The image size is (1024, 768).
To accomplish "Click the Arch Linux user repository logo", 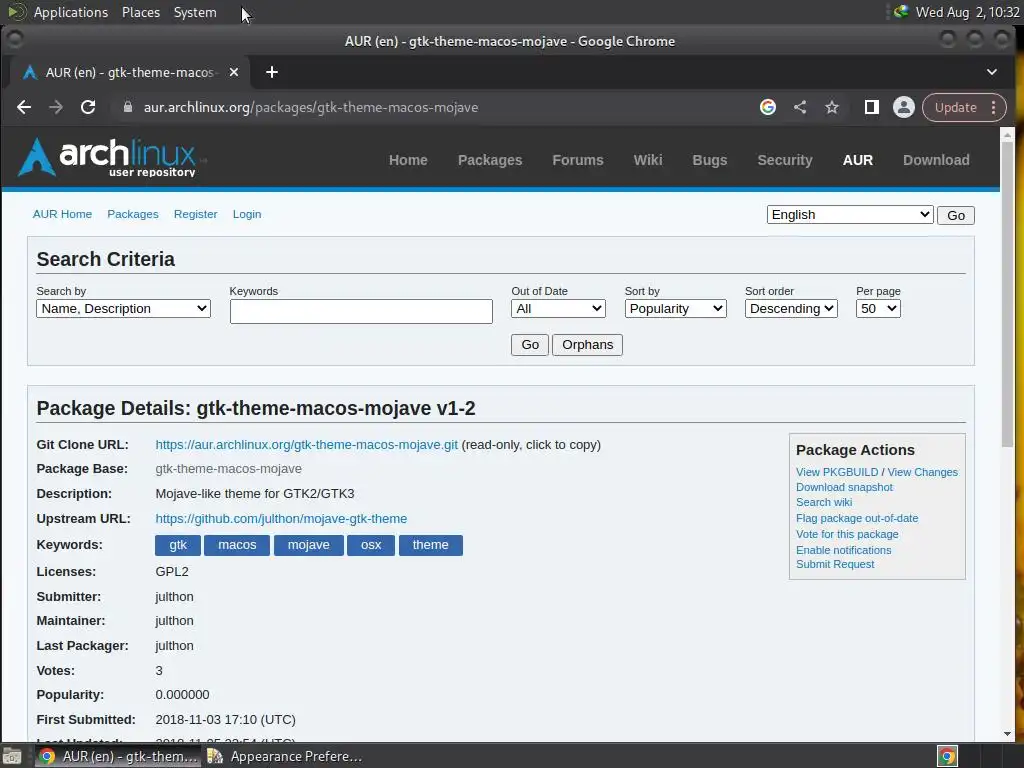I will point(107,157).
